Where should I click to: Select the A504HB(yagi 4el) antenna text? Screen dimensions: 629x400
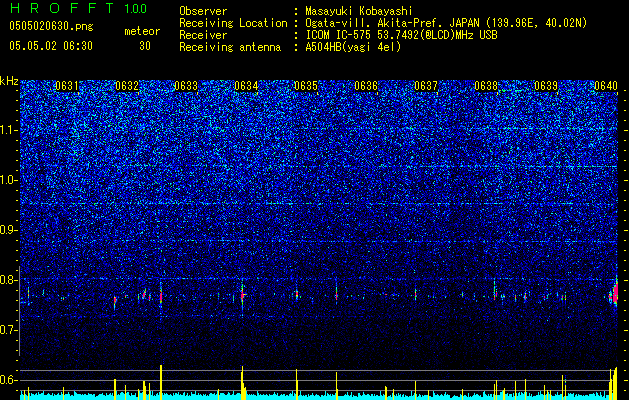353,47
